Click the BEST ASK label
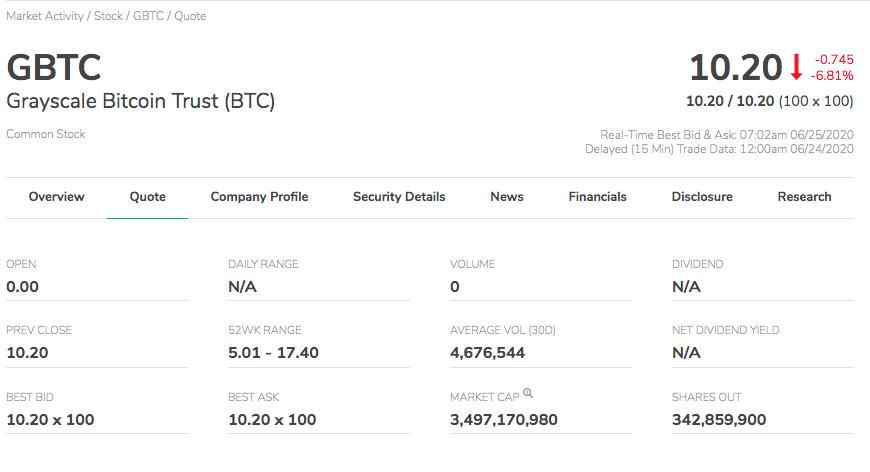This screenshot has width=870, height=472. pos(254,397)
